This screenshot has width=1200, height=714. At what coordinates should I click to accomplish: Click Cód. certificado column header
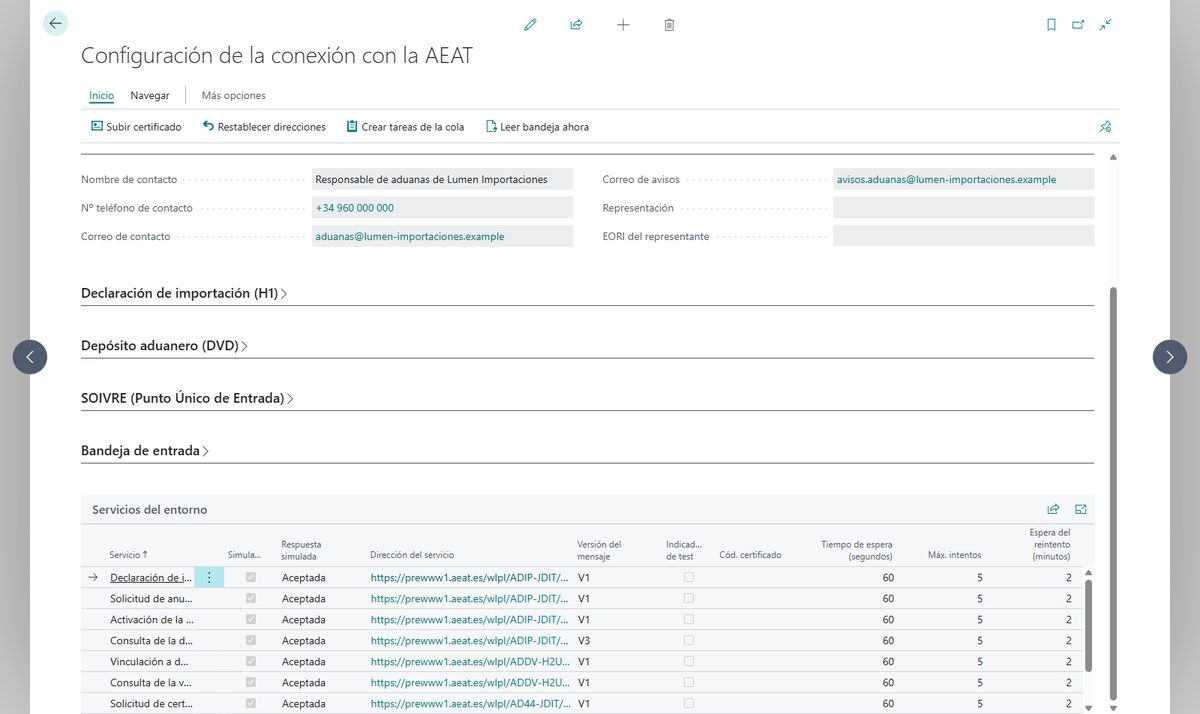(750, 554)
